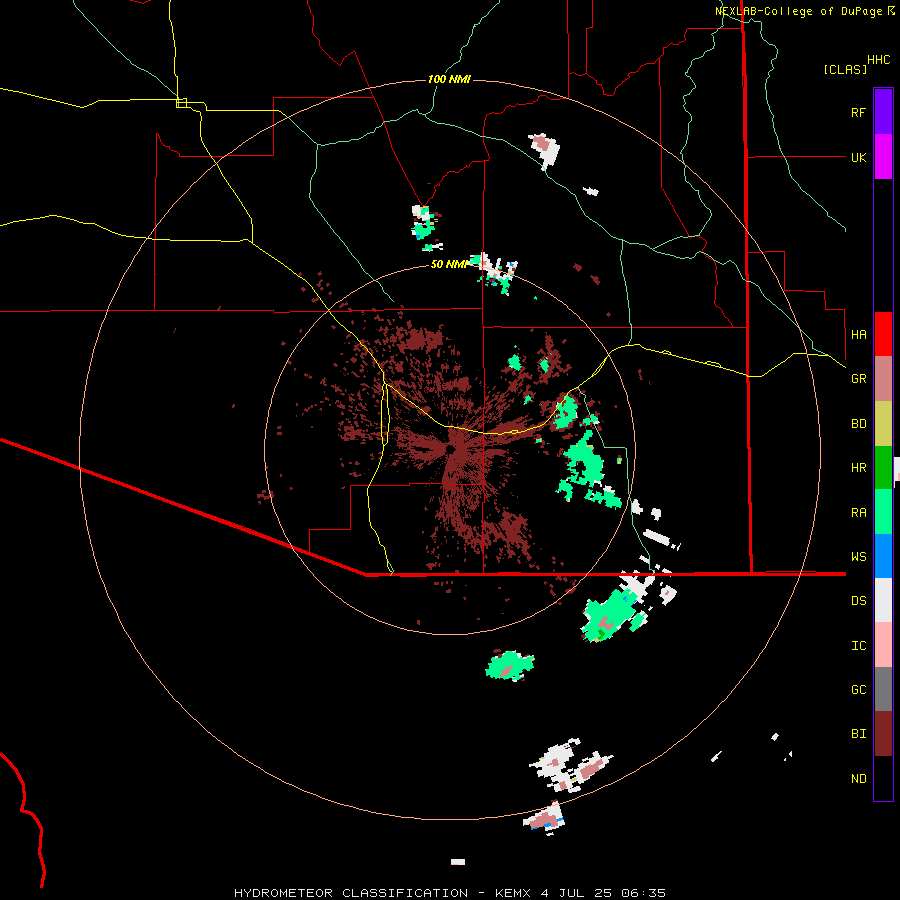Viewport: 900px width, 900px height.
Task: Click the magenta UK legend color swatch
Action: tap(883, 157)
